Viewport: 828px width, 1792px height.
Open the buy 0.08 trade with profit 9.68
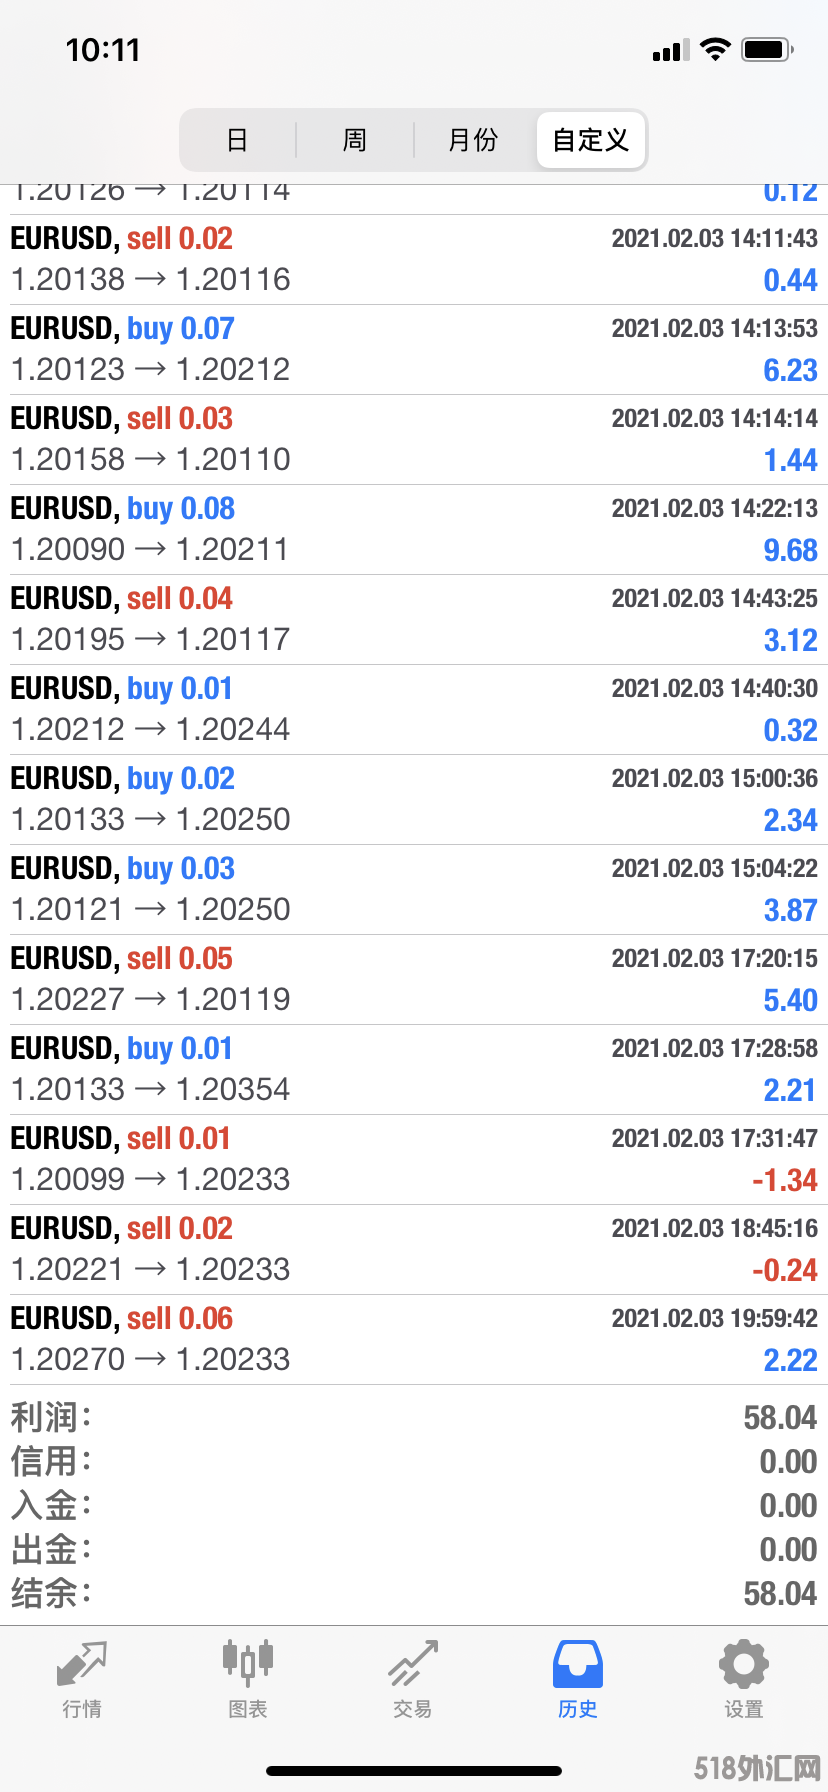[414, 530]
